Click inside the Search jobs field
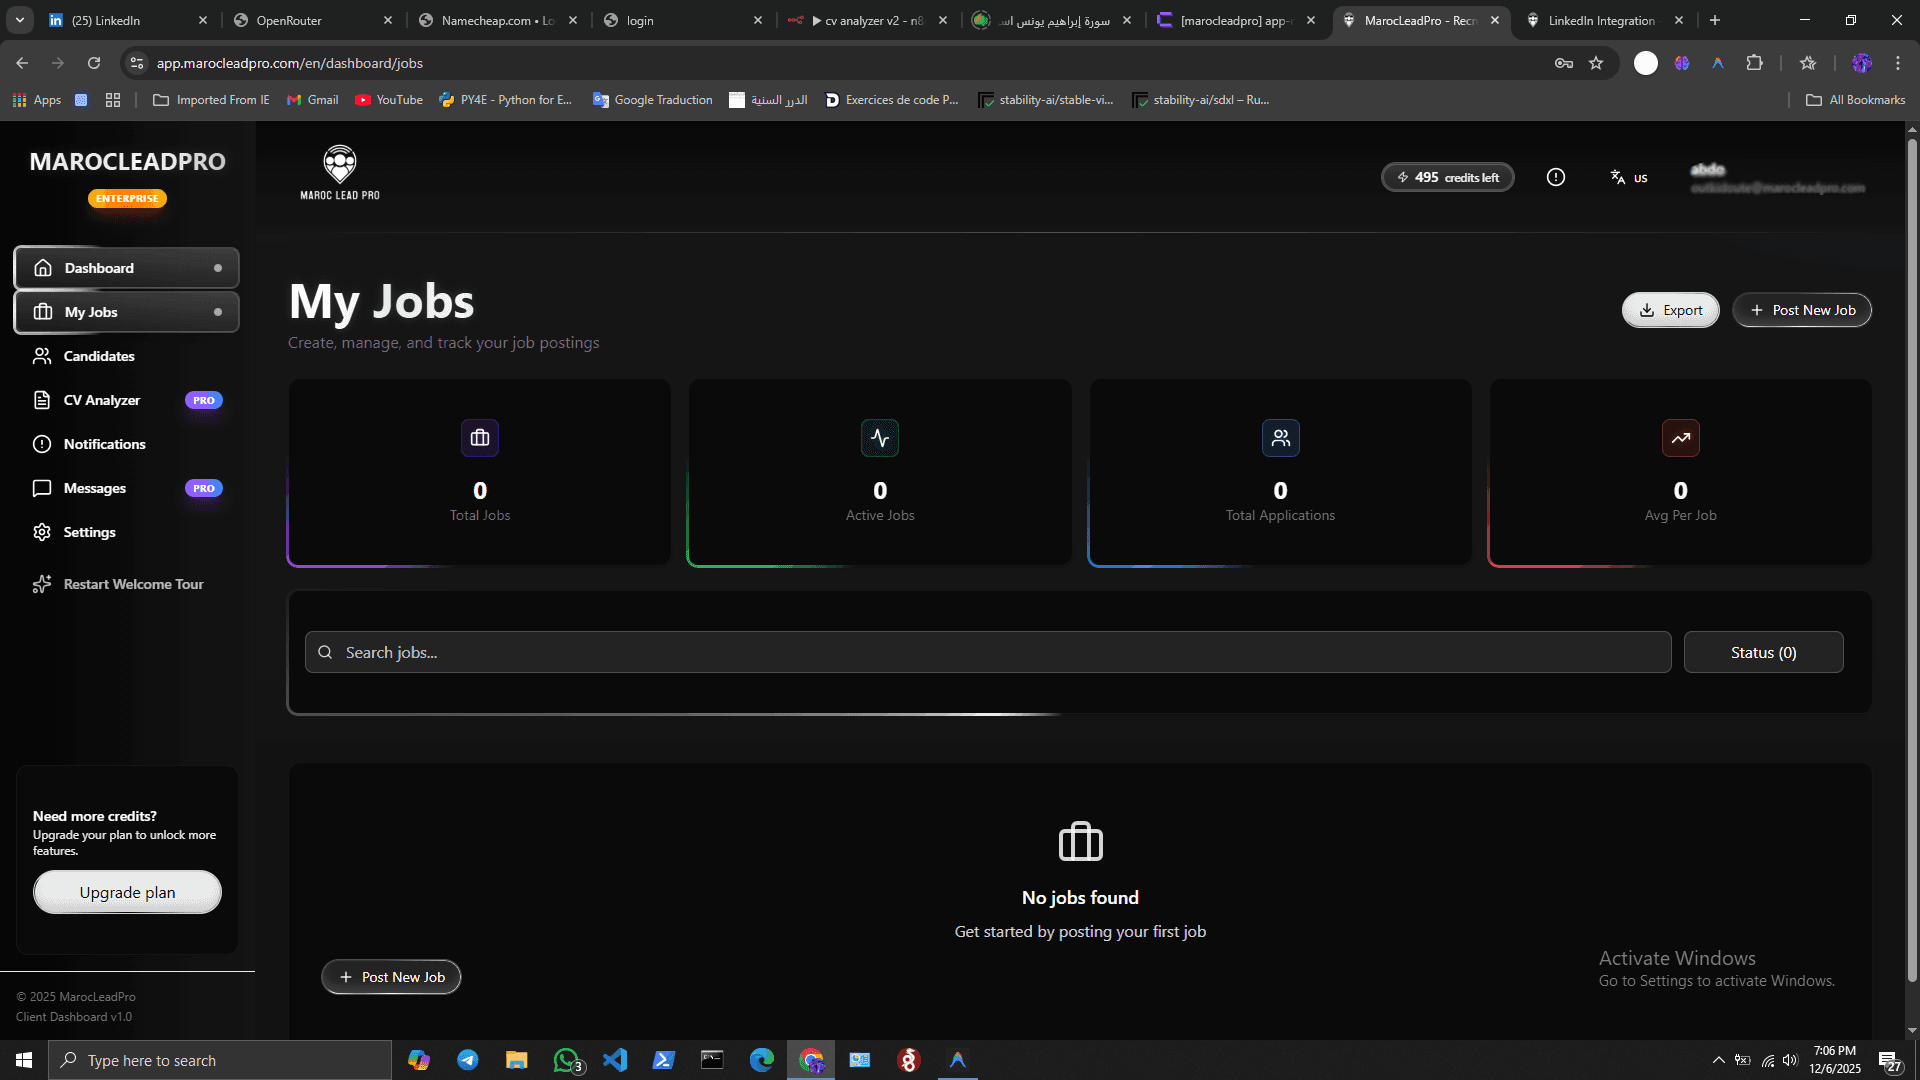Image resolution: width=1920 pixels, height=1080 pixels. [x=700, y=651]
